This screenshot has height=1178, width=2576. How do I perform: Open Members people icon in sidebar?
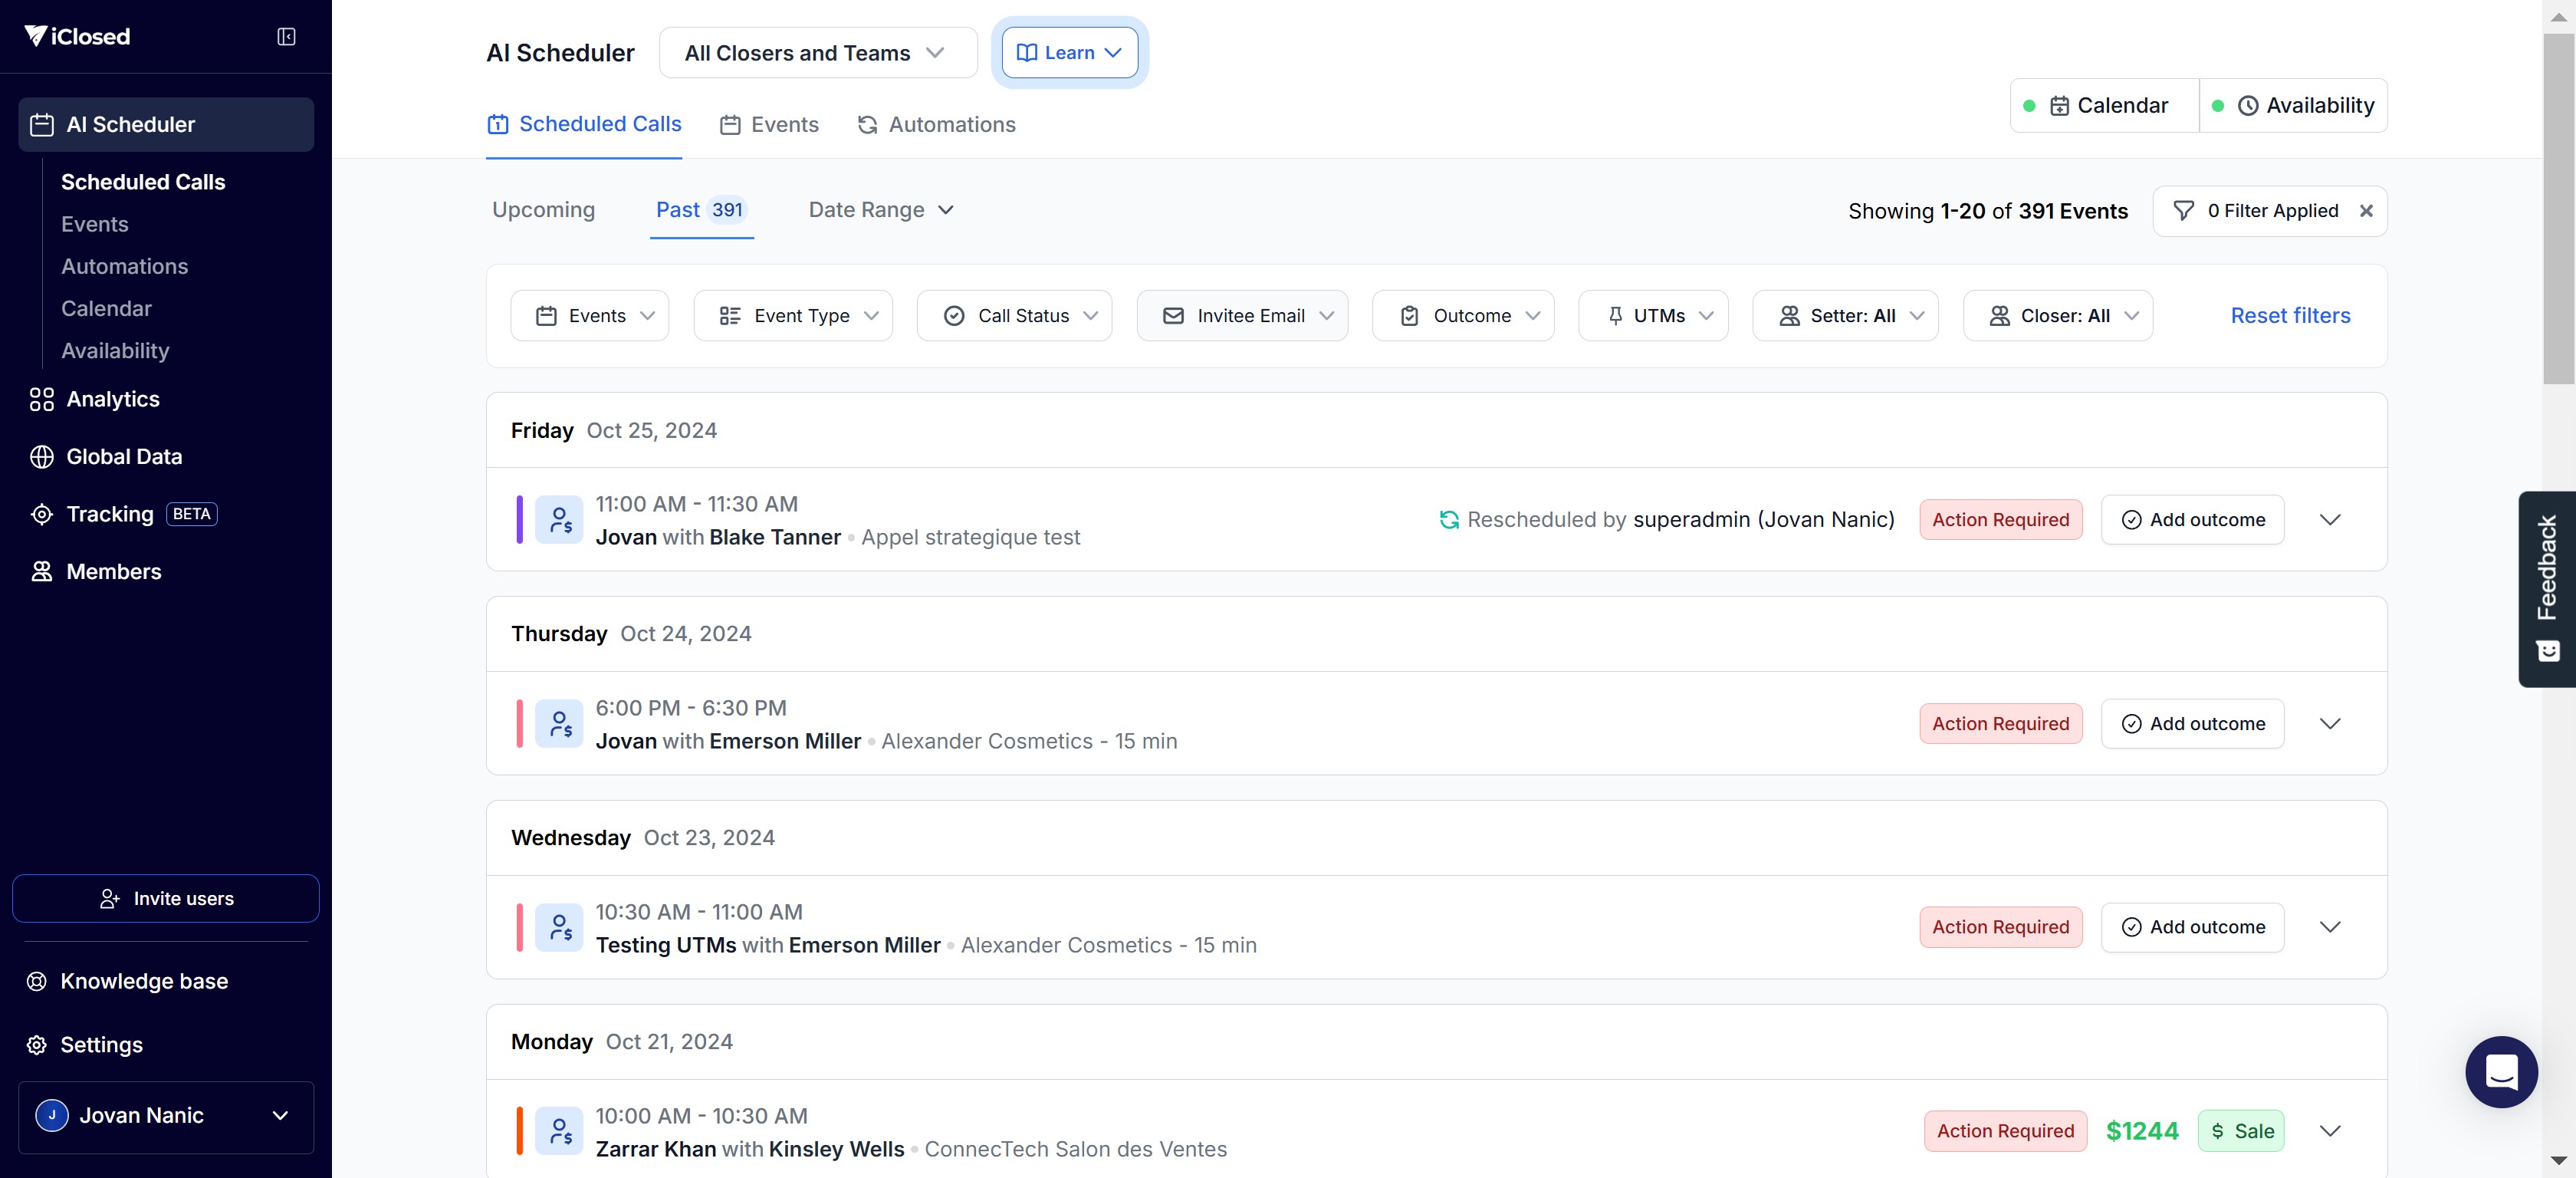(41, 571)
